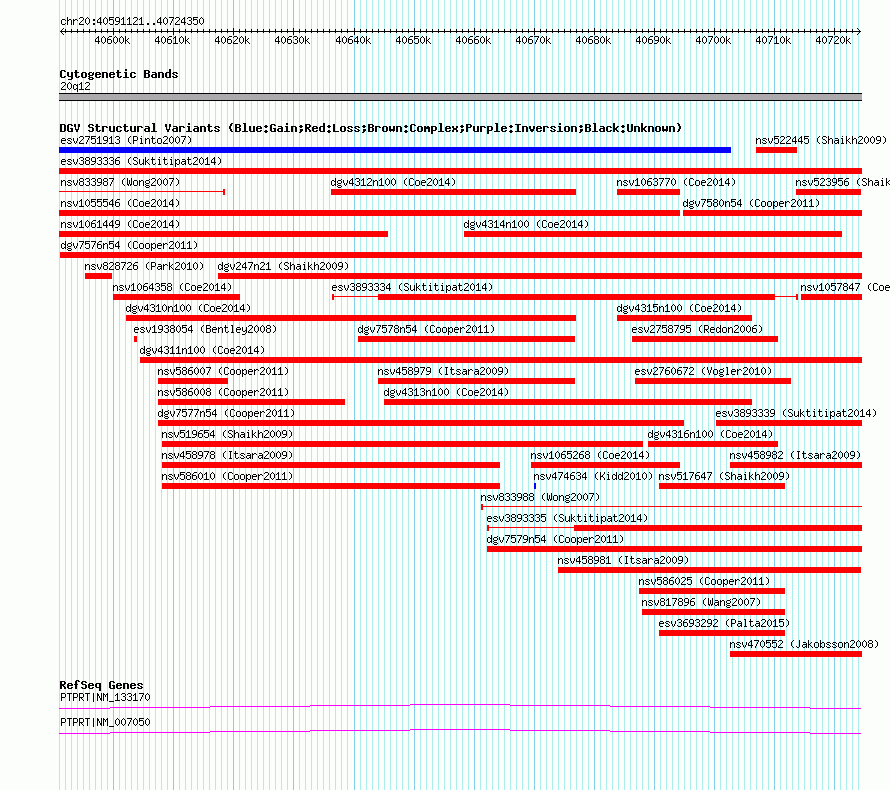Viewport: 890px width, 790px height.
Task: Open PTPRT|NM_133170 RefSeq gene
Action: (105, 697)
